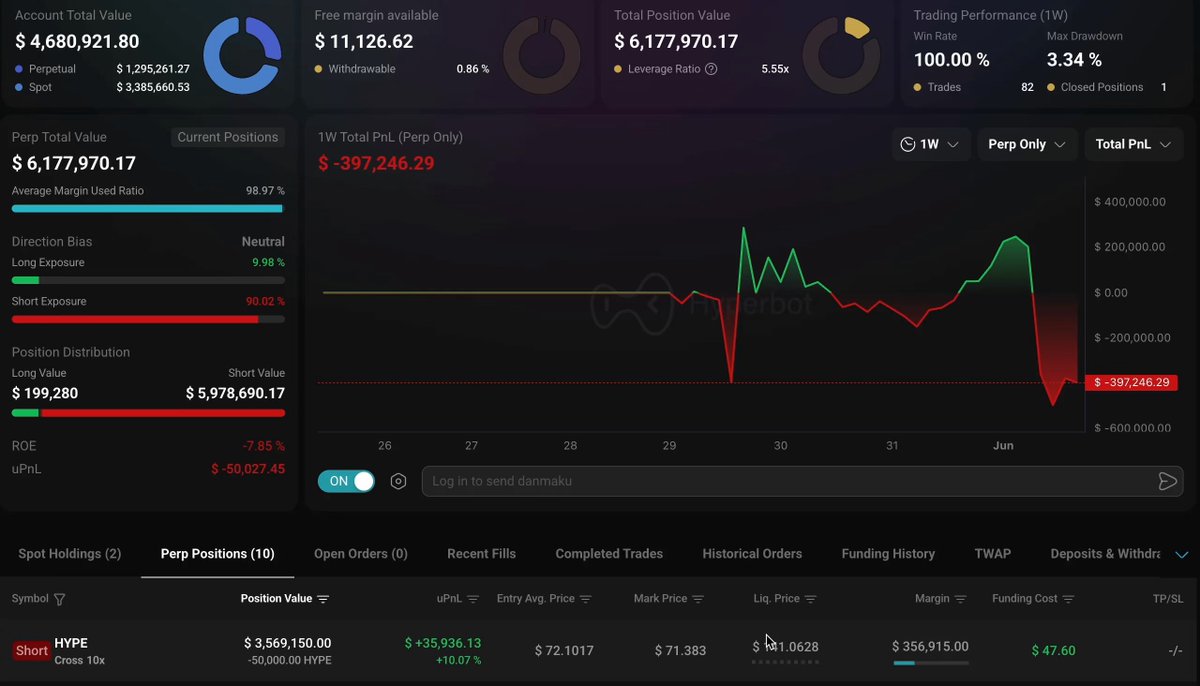
Task: Sort by Liq. Price column icon
Action: pos(811,599)
